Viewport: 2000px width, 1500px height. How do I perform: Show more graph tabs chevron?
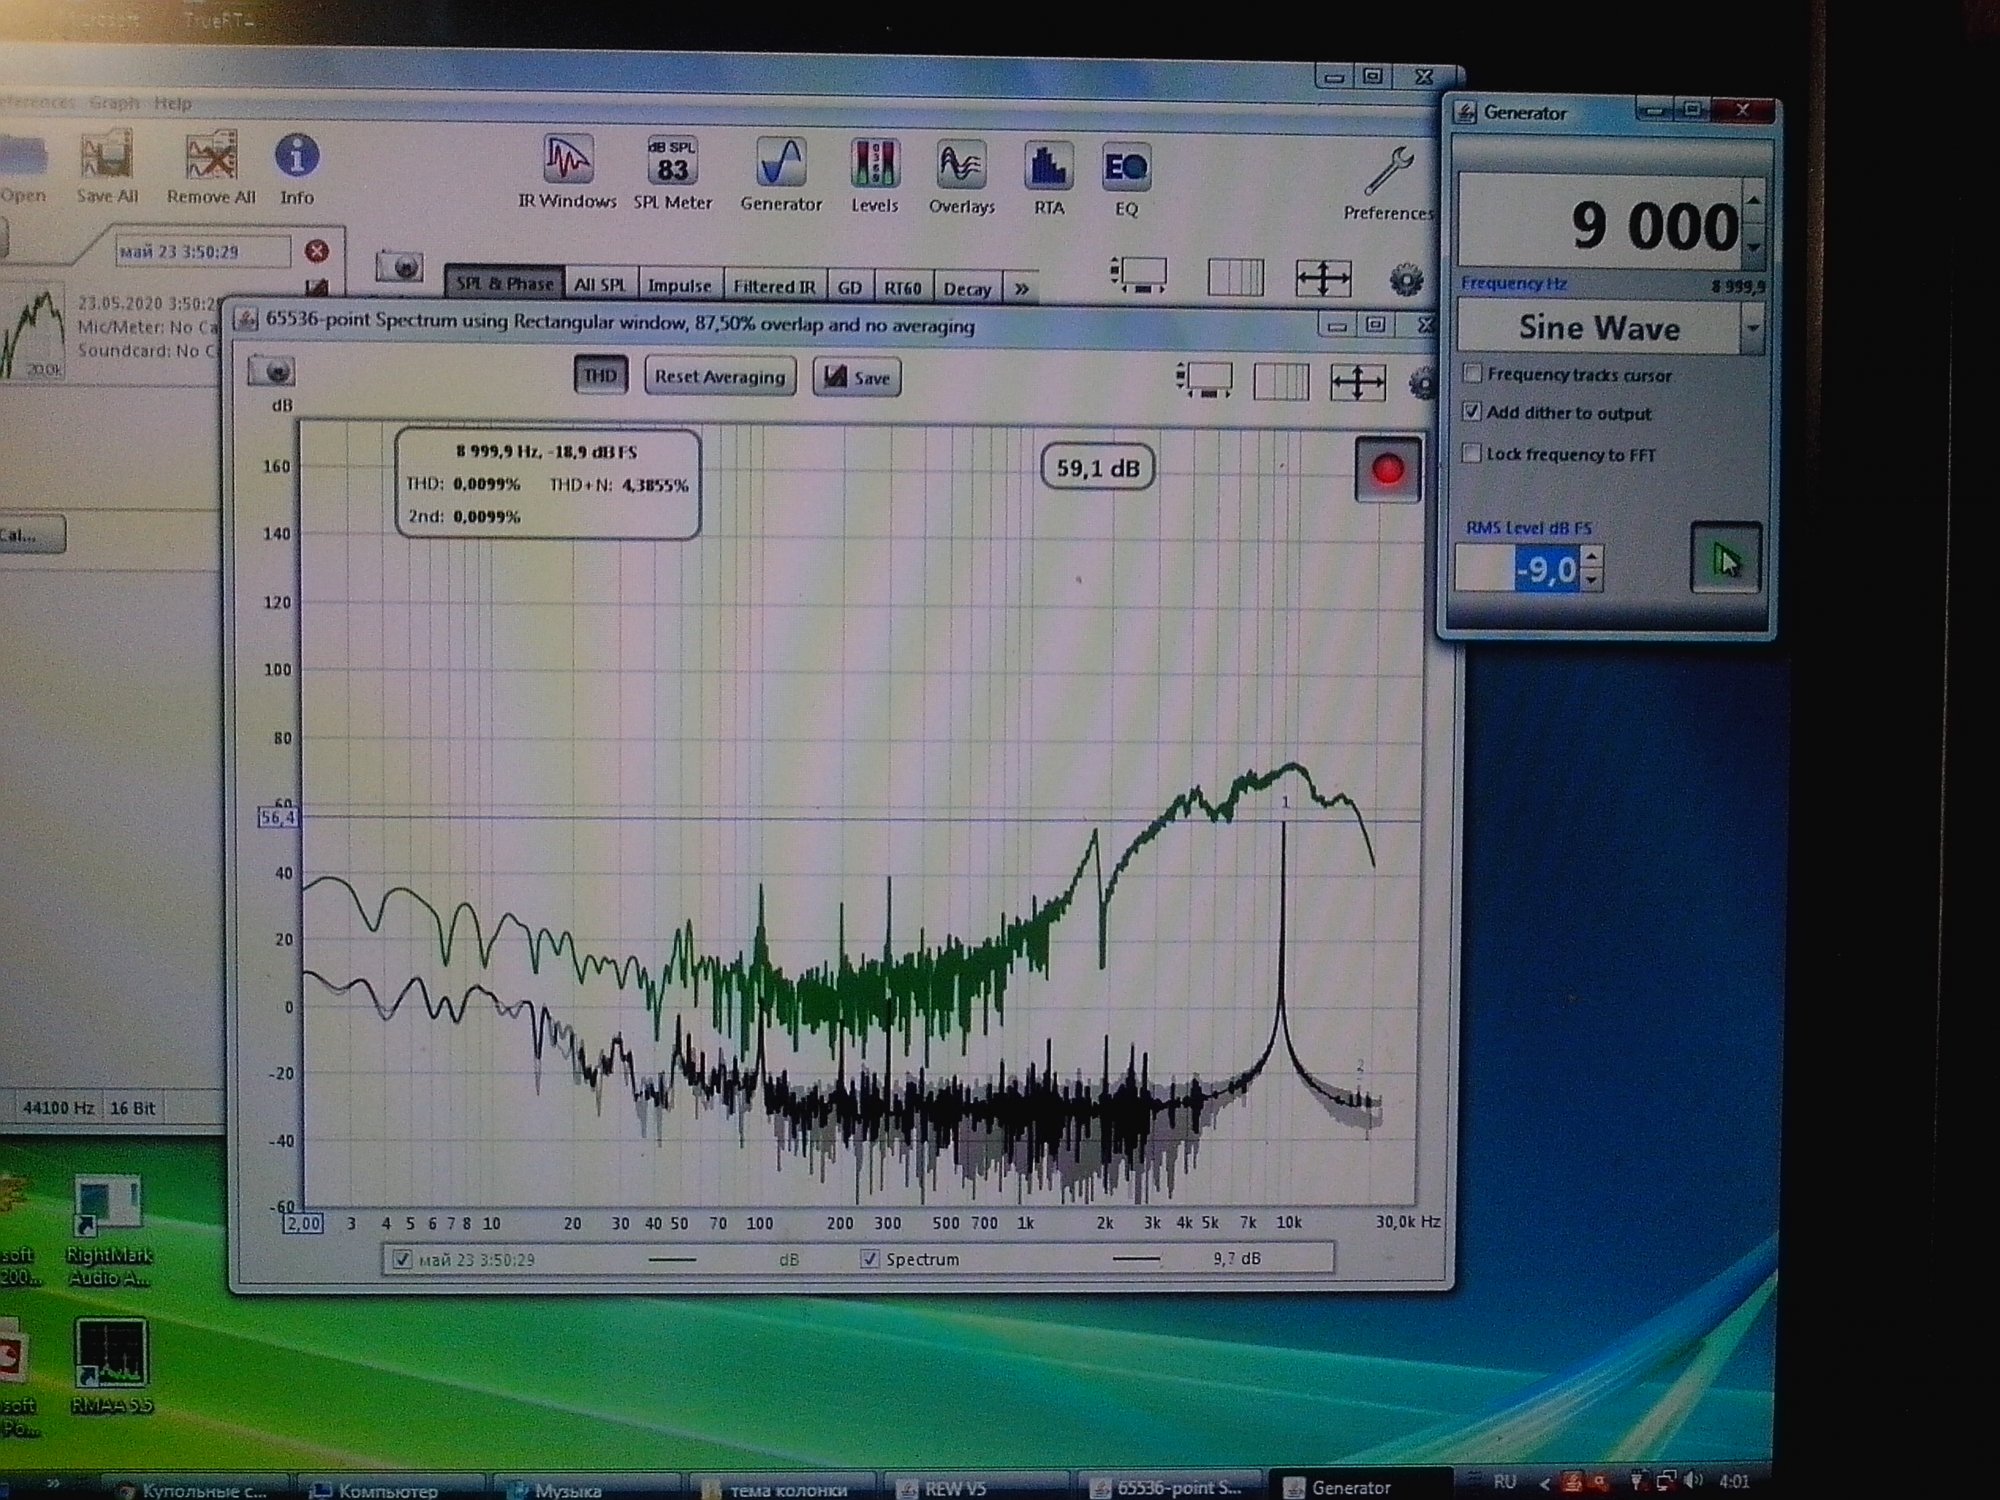[x=1021, y=289]
